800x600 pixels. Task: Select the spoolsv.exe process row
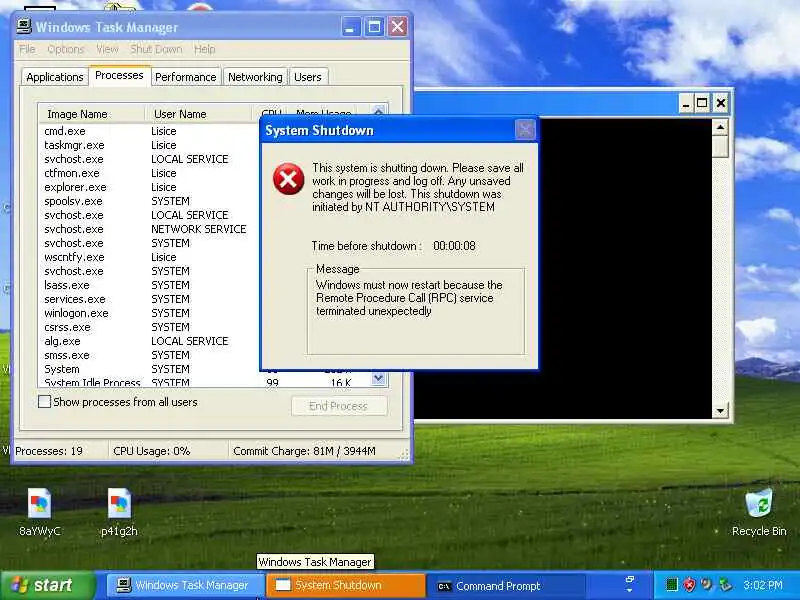(149, 201)
